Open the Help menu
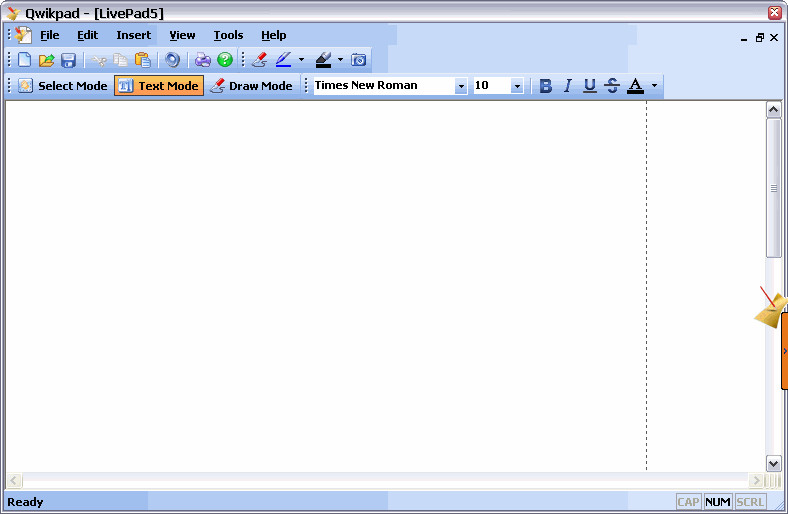This screenshot has width=788, height=514. pyautogui.click(x=273, y=35)
